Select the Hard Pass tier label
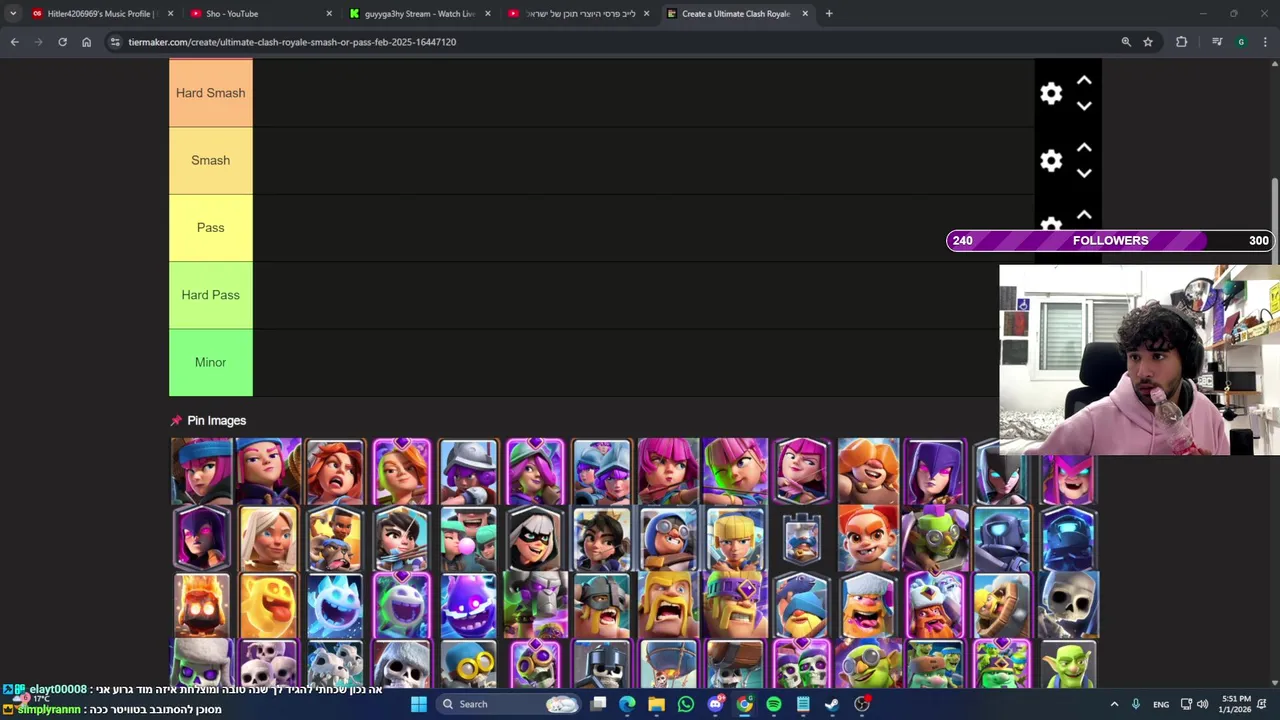Image resolution: width=1280 pixels, height=720 pixels. [x=210, y=295]
